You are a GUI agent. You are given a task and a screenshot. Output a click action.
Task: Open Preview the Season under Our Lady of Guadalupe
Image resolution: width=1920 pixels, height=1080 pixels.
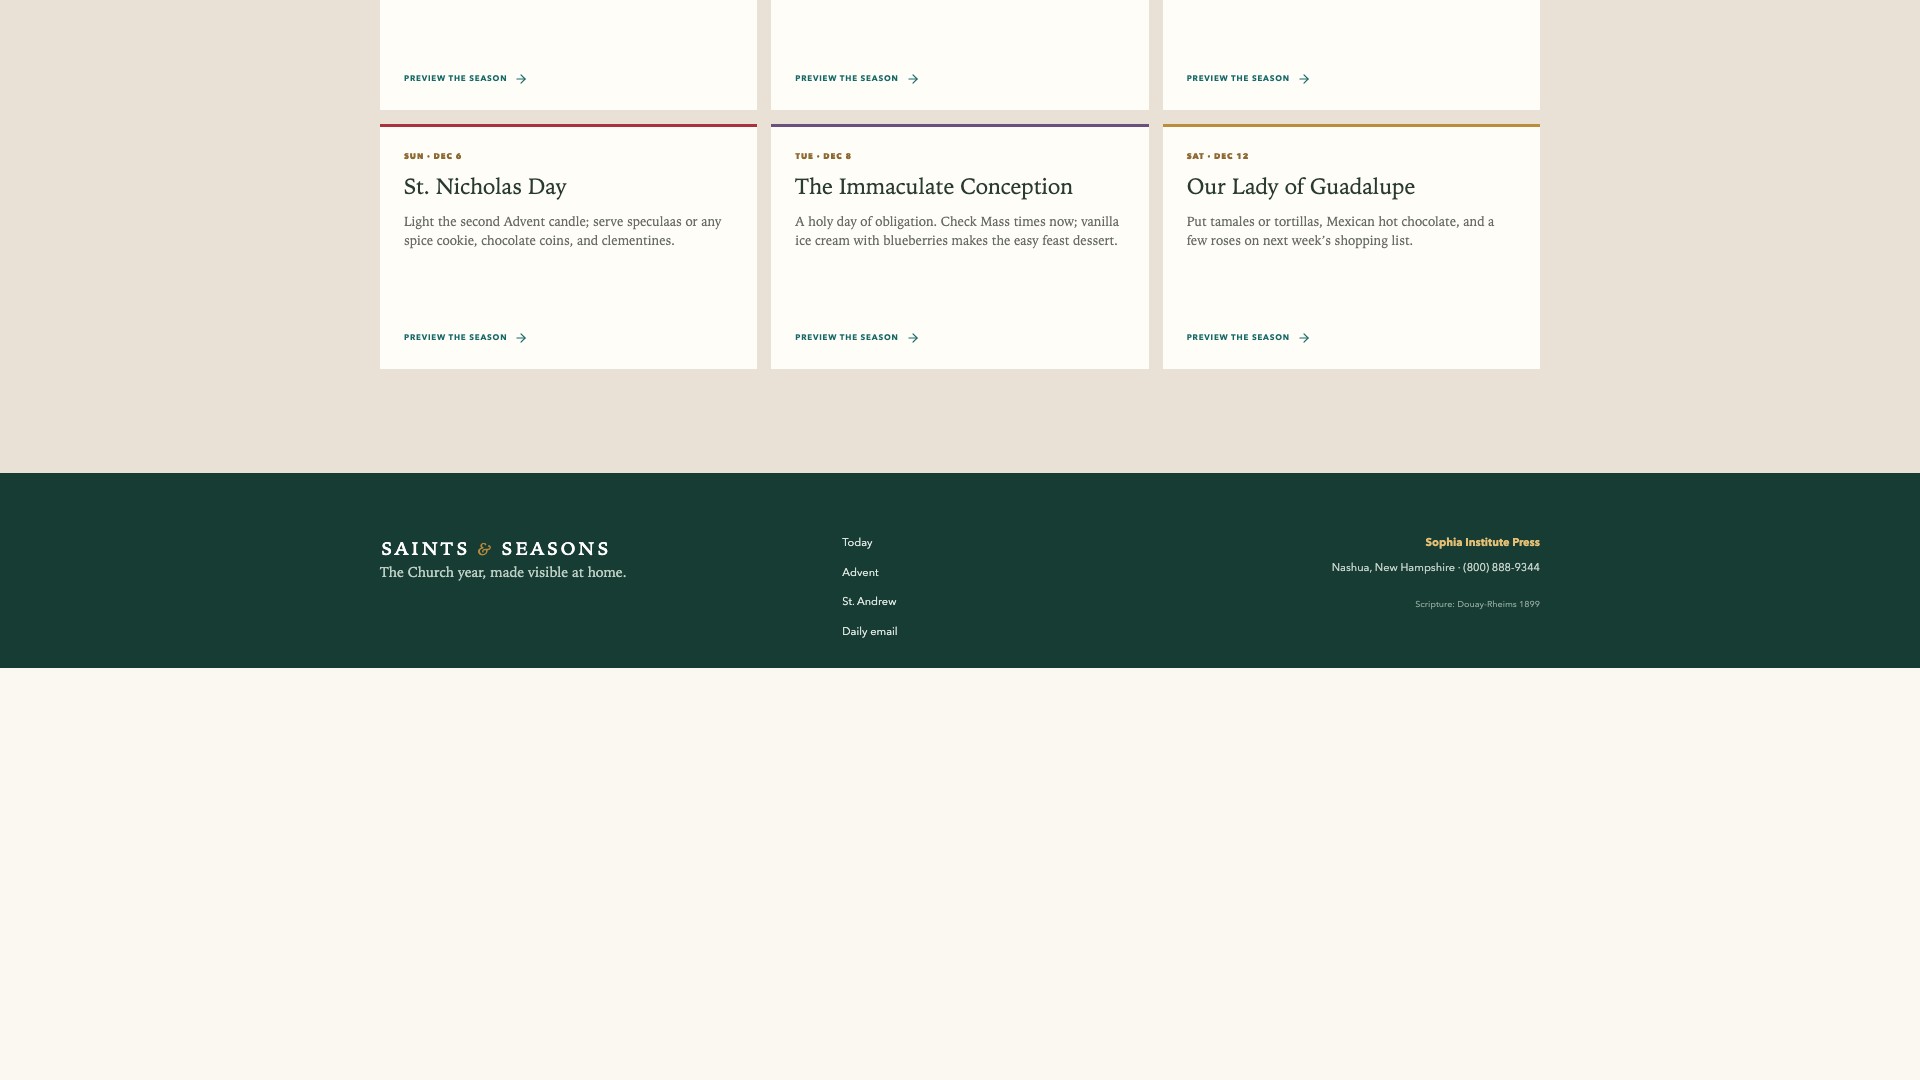pyautogui.click(x=1248, y=338)
